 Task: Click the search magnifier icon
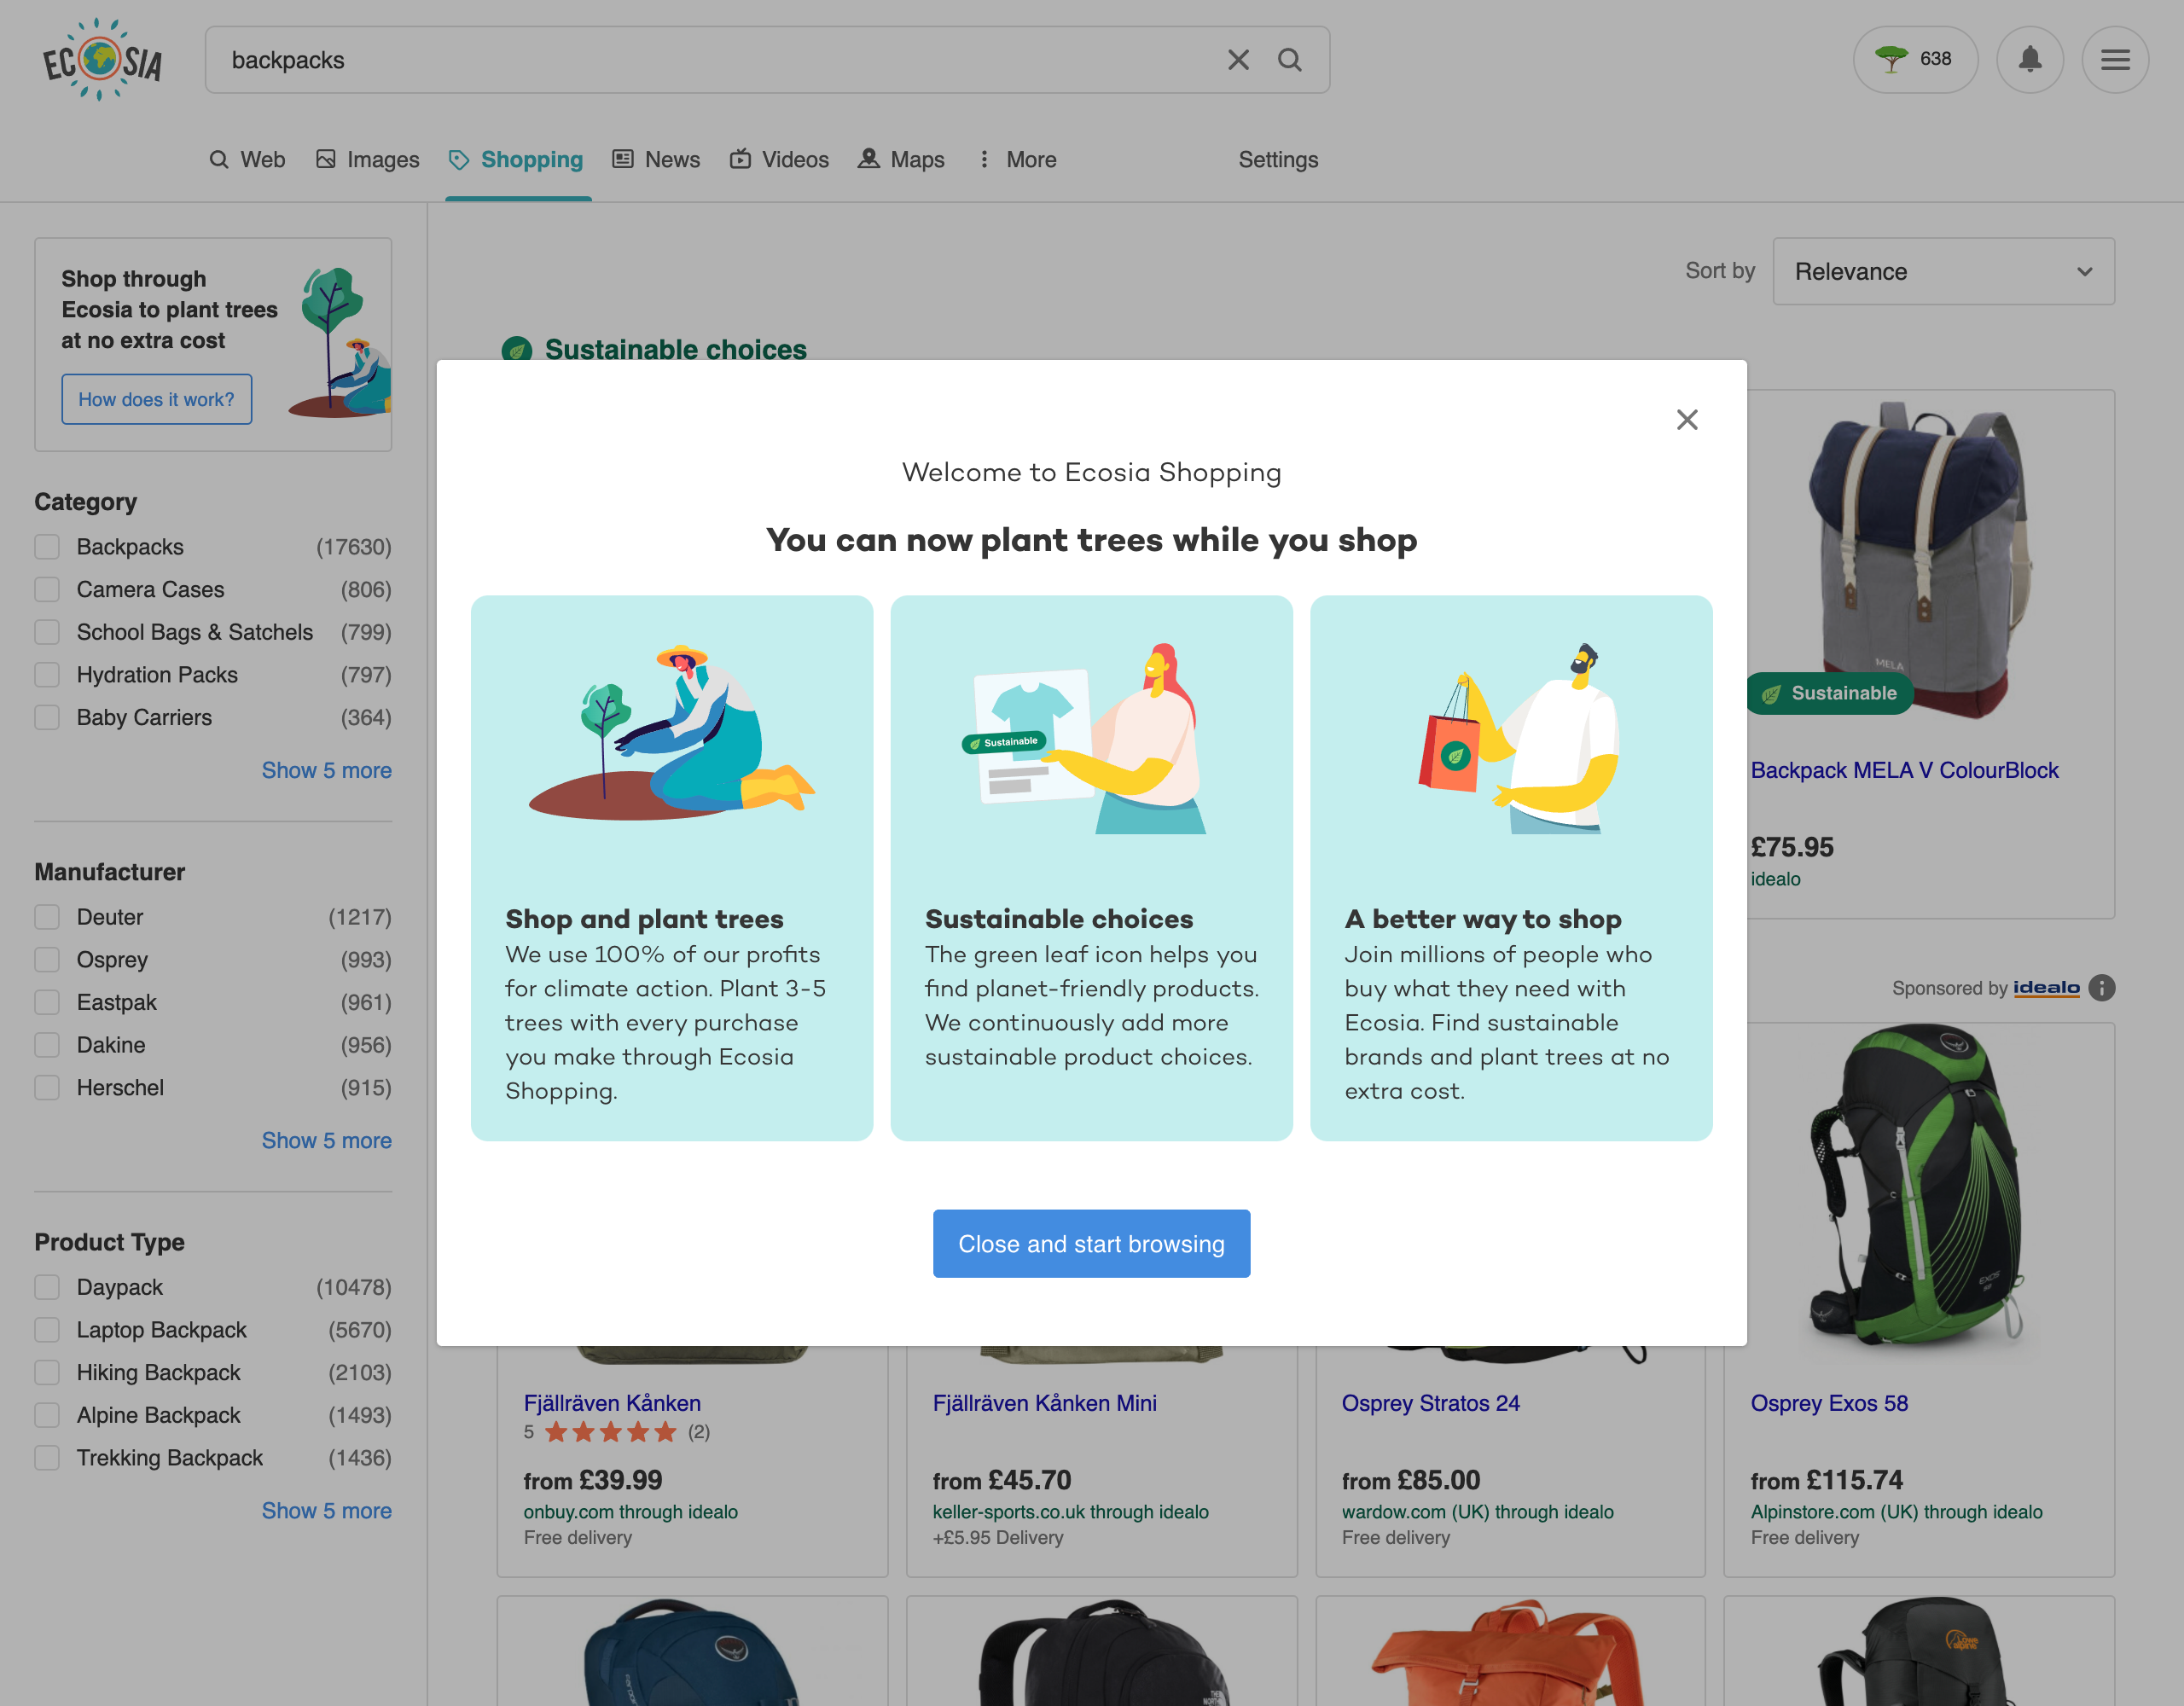point(1289,61)
